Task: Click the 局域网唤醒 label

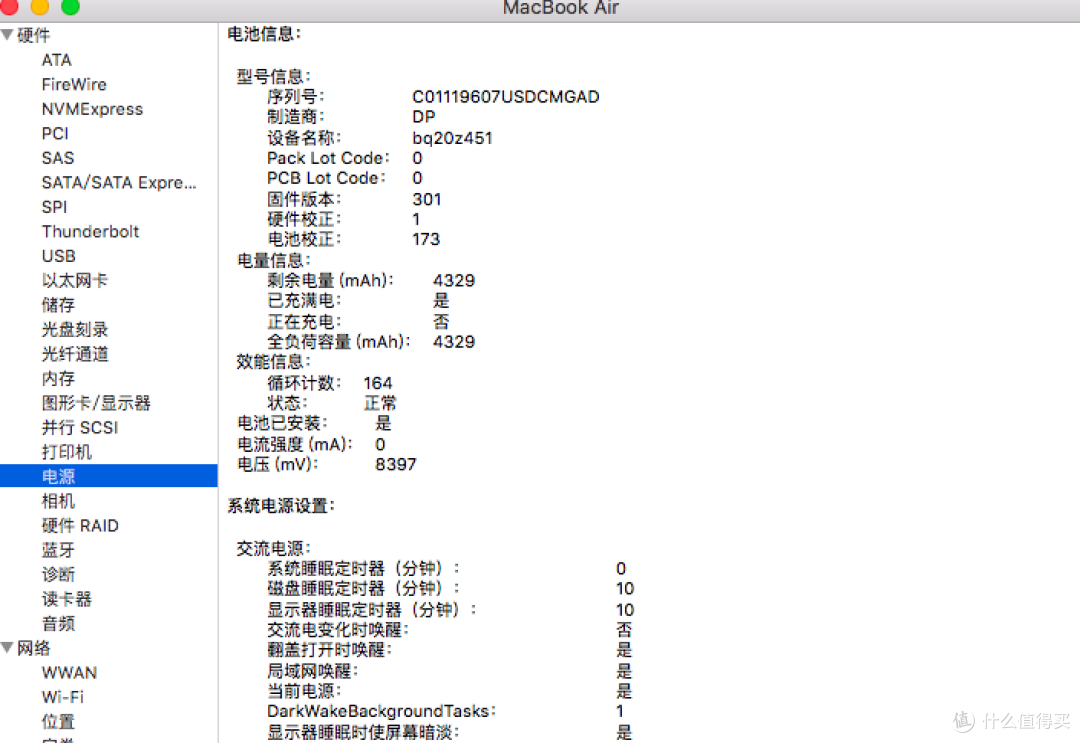Action: pos(312,671)
